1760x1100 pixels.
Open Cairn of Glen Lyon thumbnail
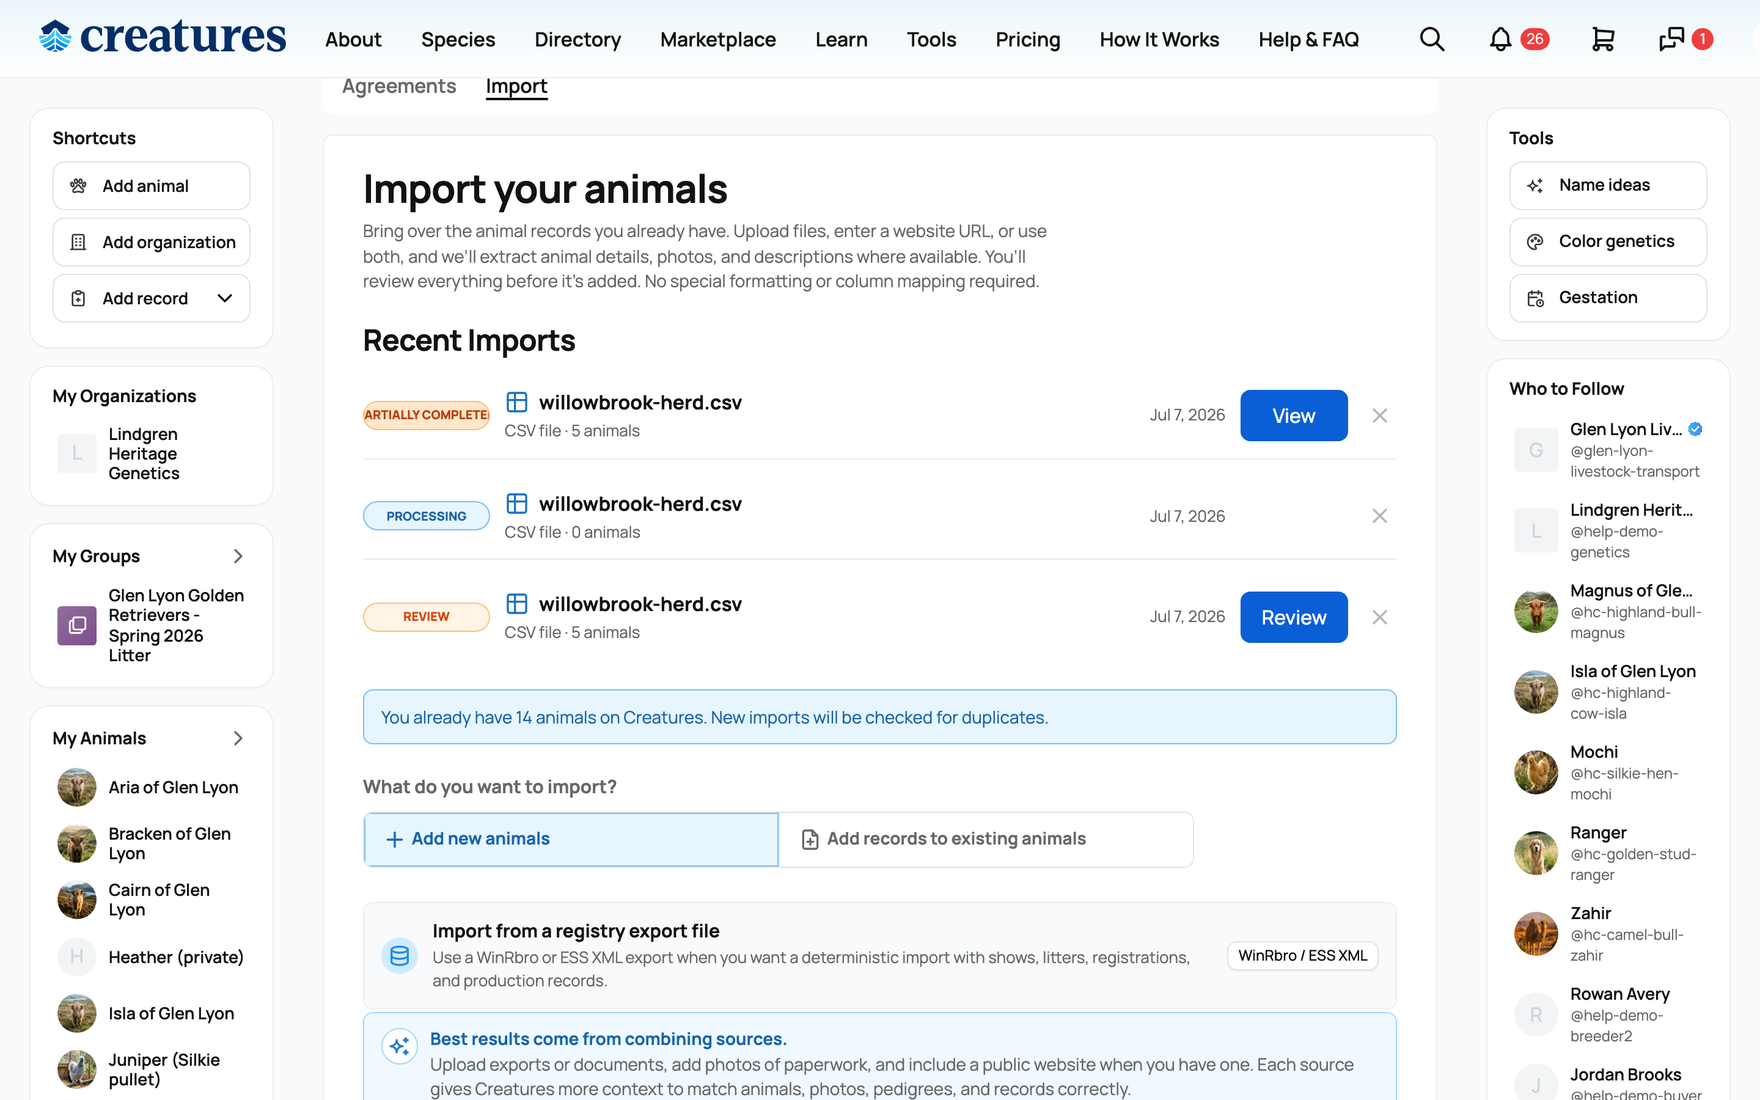tap(77, 900)
